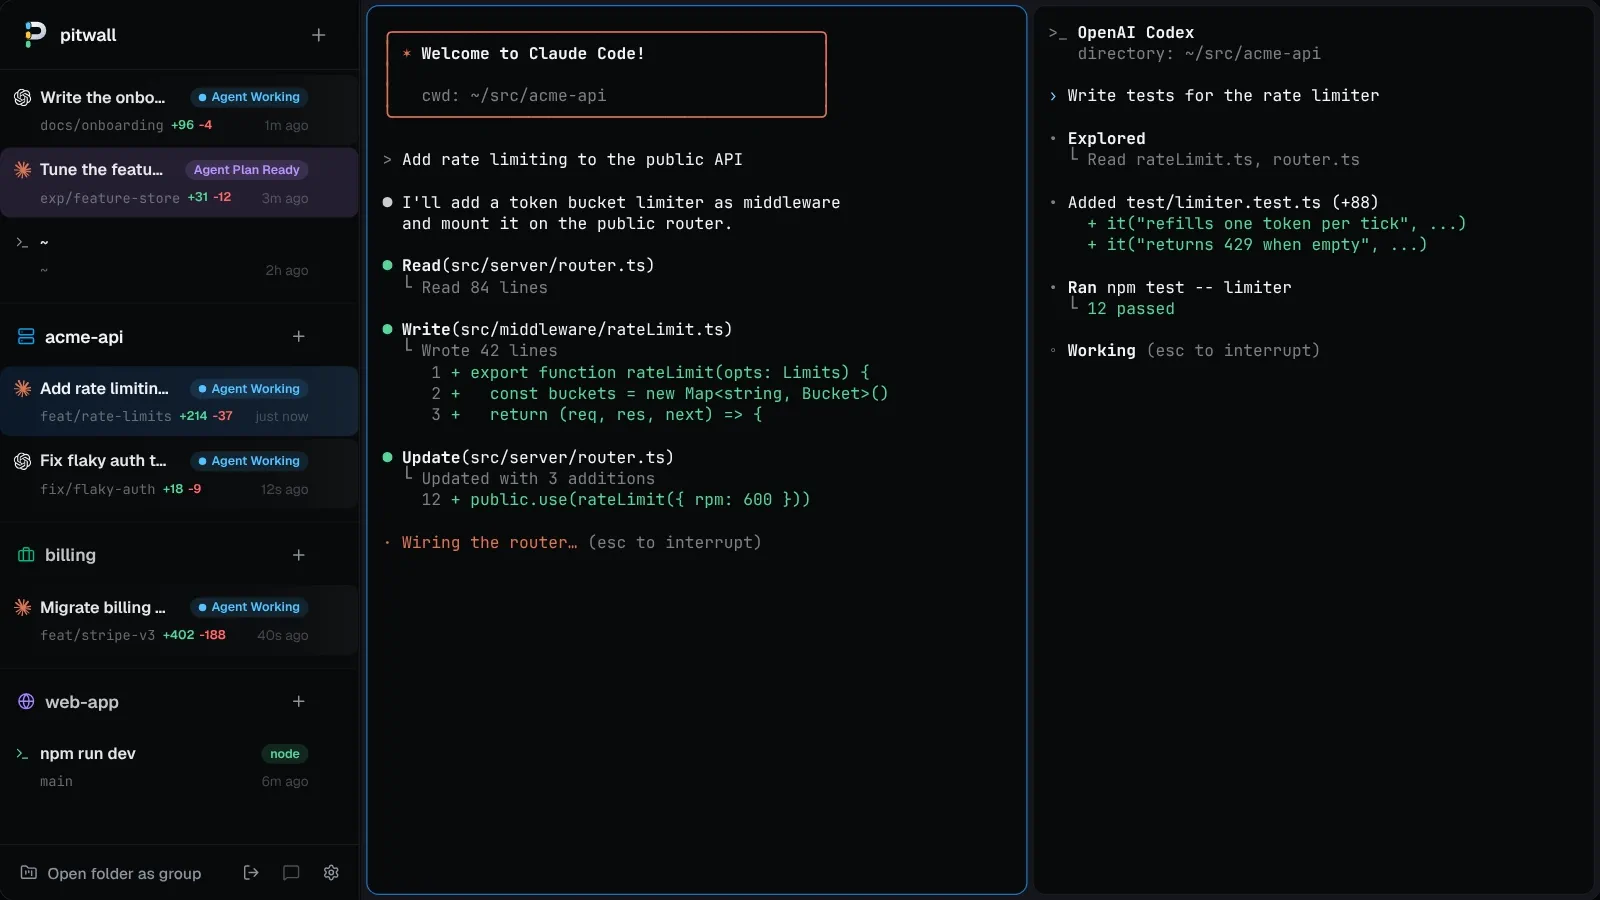Screen dimensions: 1600x900
Task: Click the Welcome to Claude Code! box
Action: pyautogui.click(x=606, y=75)
